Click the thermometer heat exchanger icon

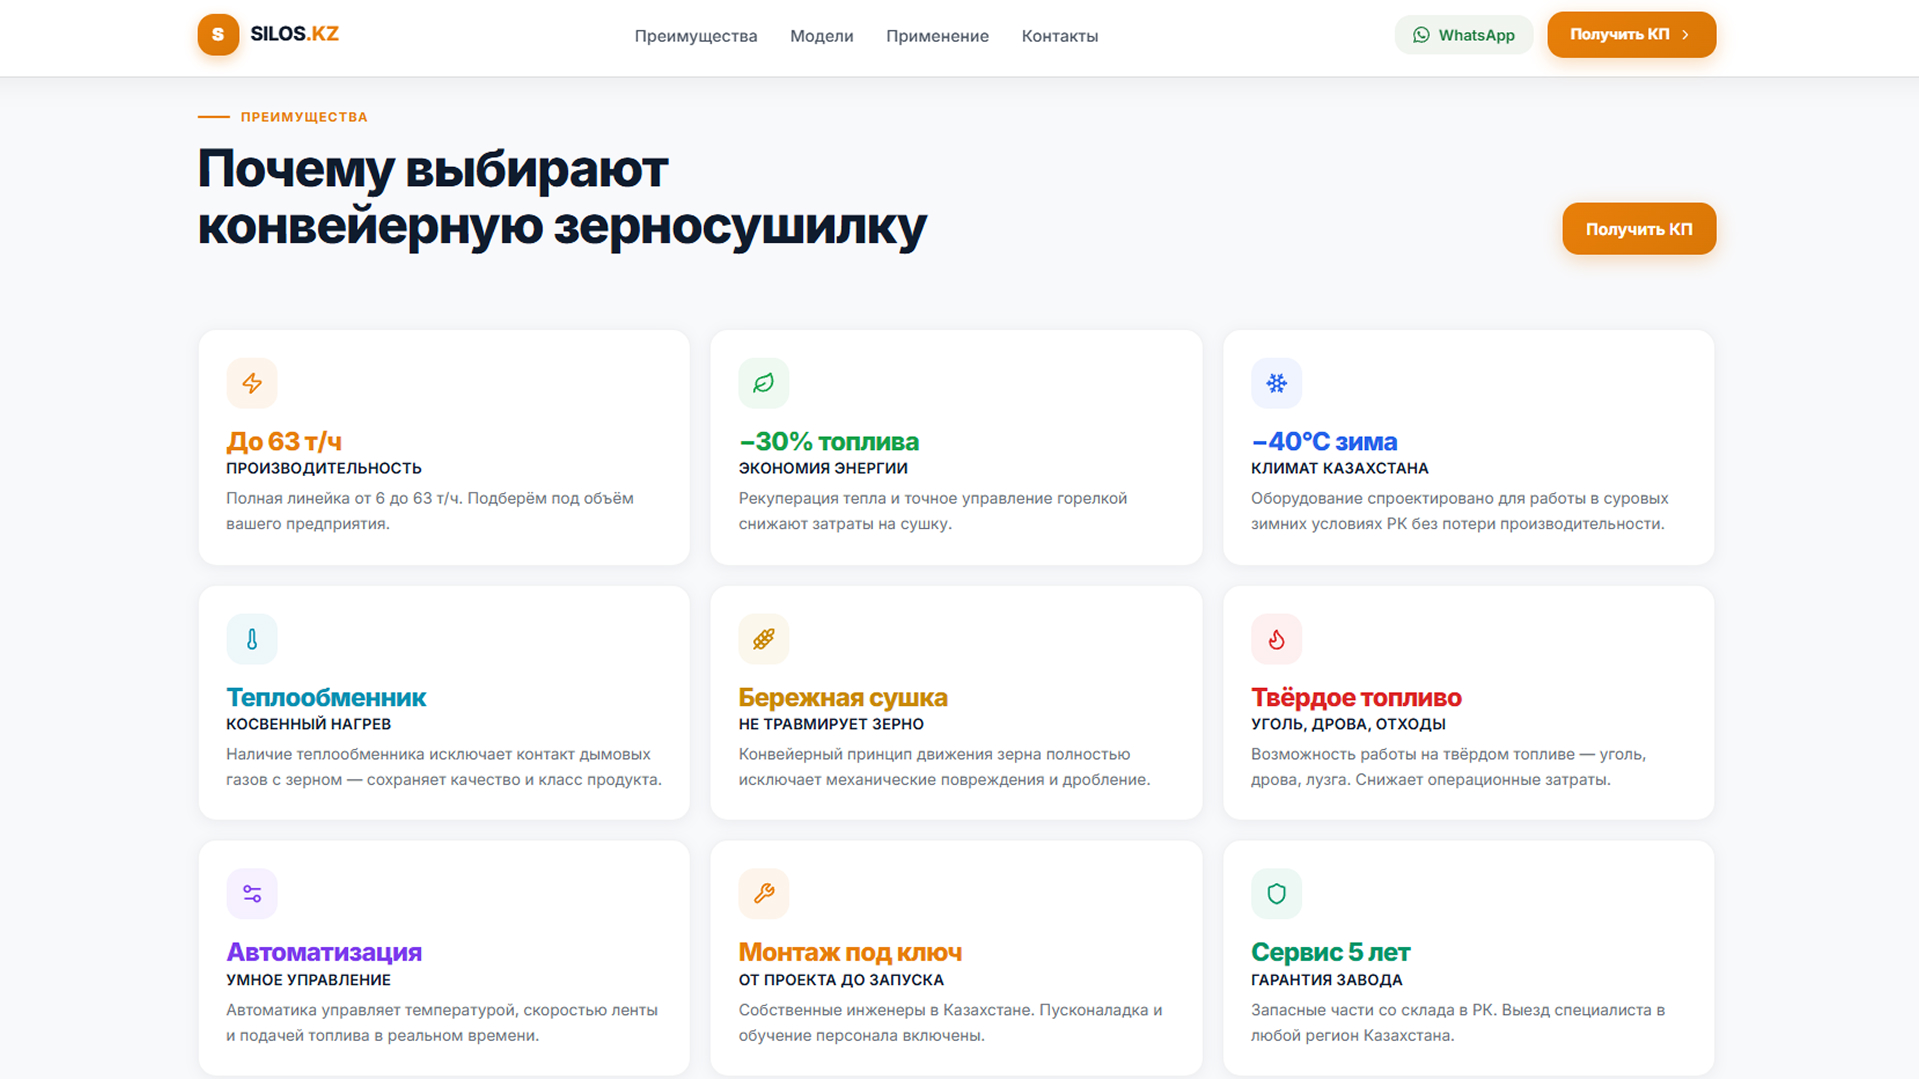(x=252, y=639)
